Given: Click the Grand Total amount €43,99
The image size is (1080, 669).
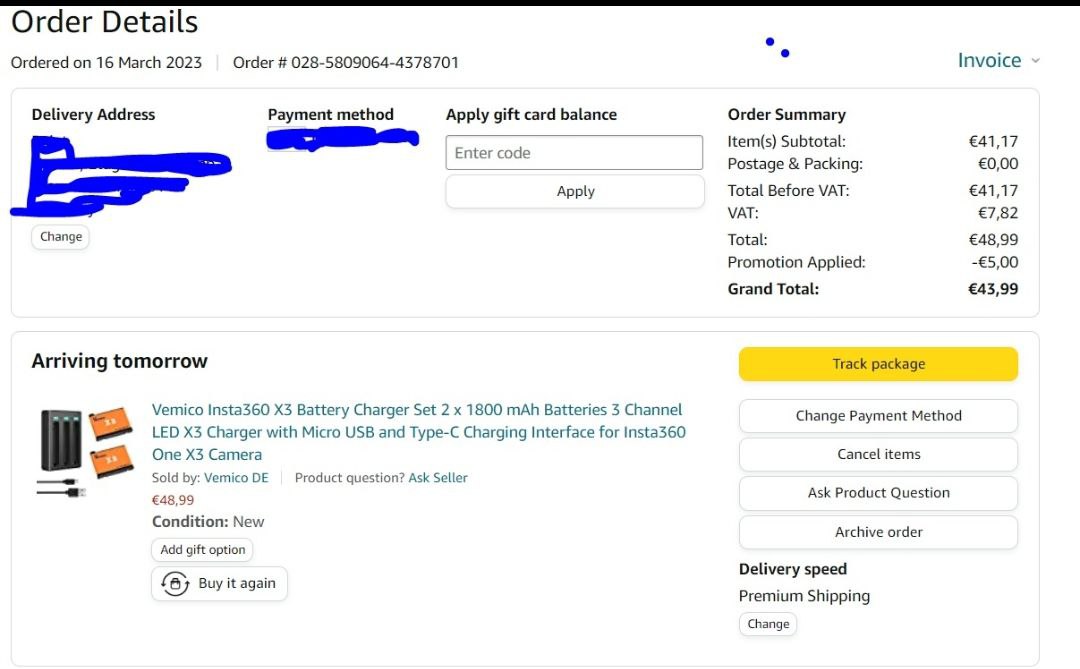Looking at the screenshot, I should [993, 289].
